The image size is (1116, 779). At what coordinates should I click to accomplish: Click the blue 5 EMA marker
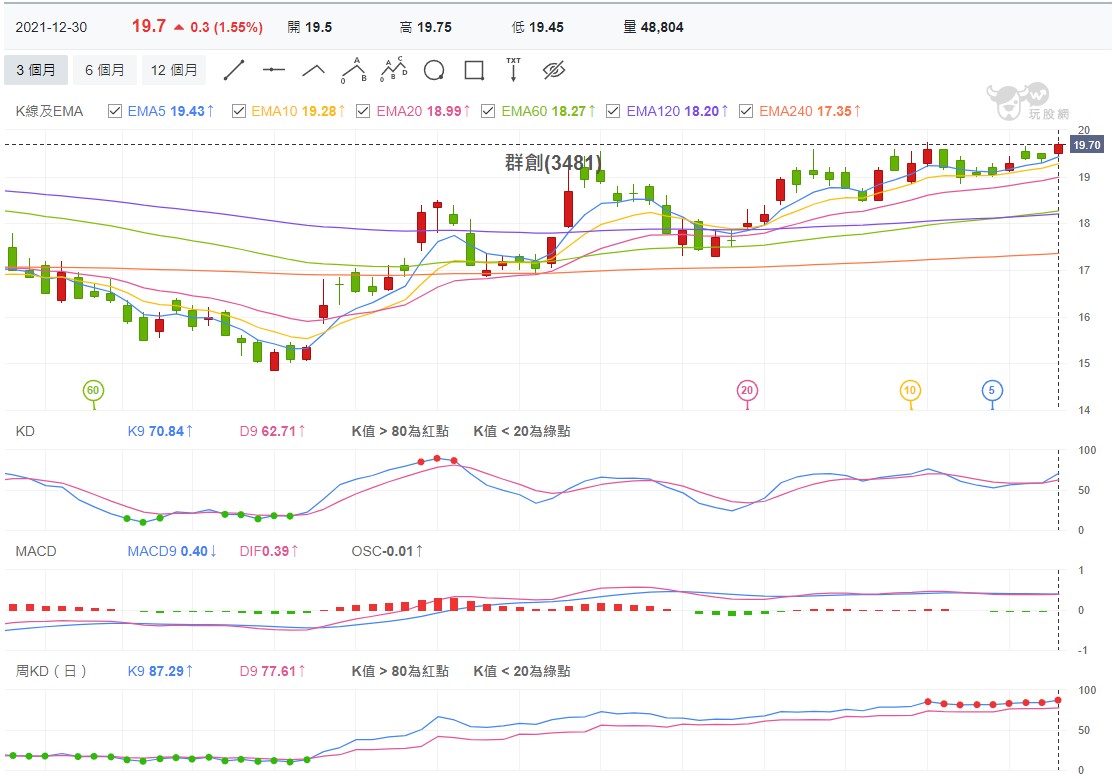[991, 390]
